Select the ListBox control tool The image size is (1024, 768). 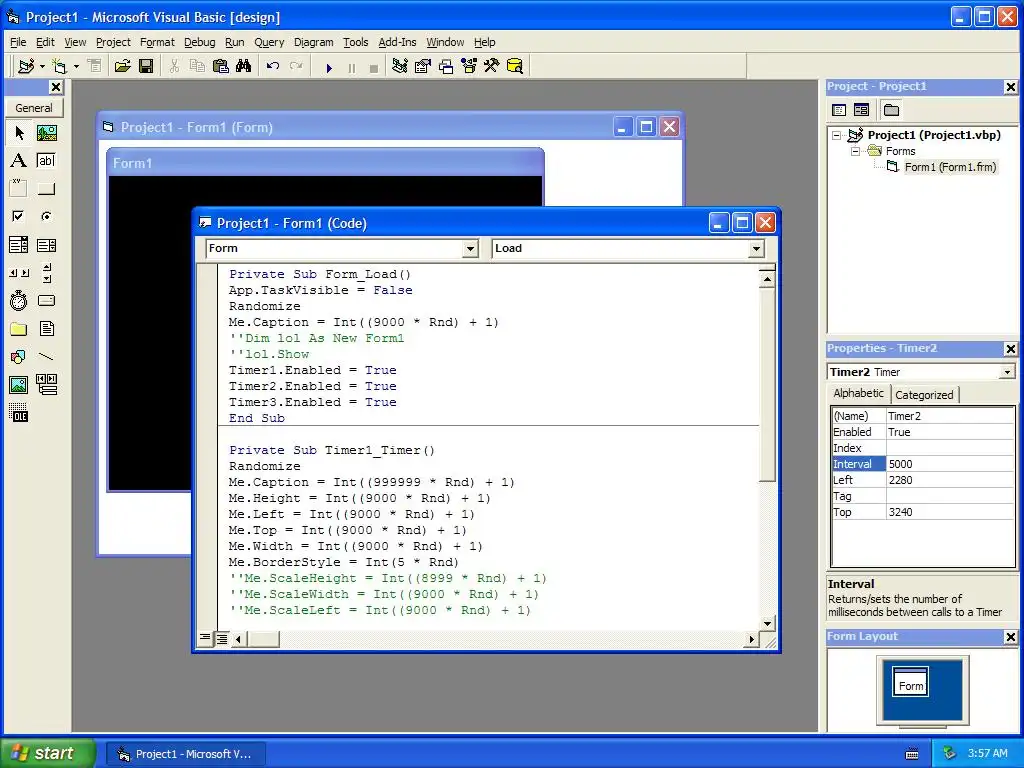pyautogui.click(x=46, y=245)
